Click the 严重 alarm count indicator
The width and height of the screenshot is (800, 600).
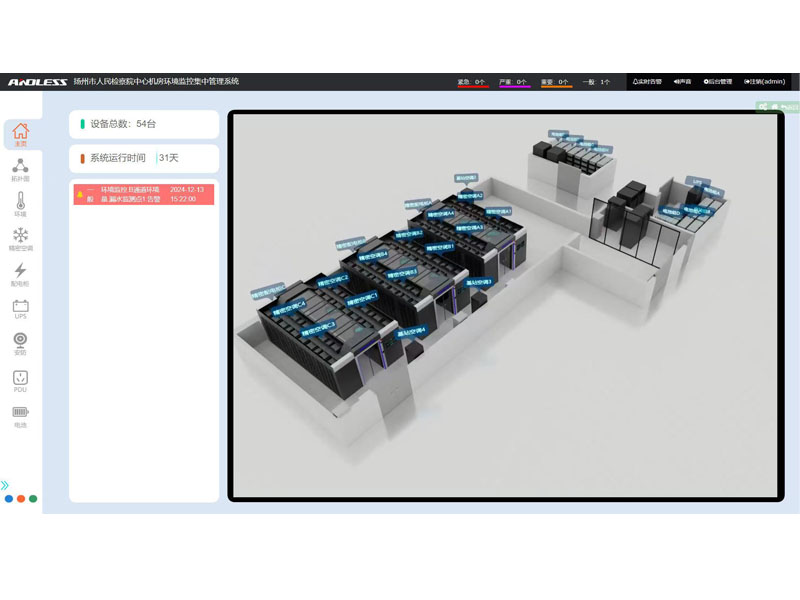tap(513, 83)
